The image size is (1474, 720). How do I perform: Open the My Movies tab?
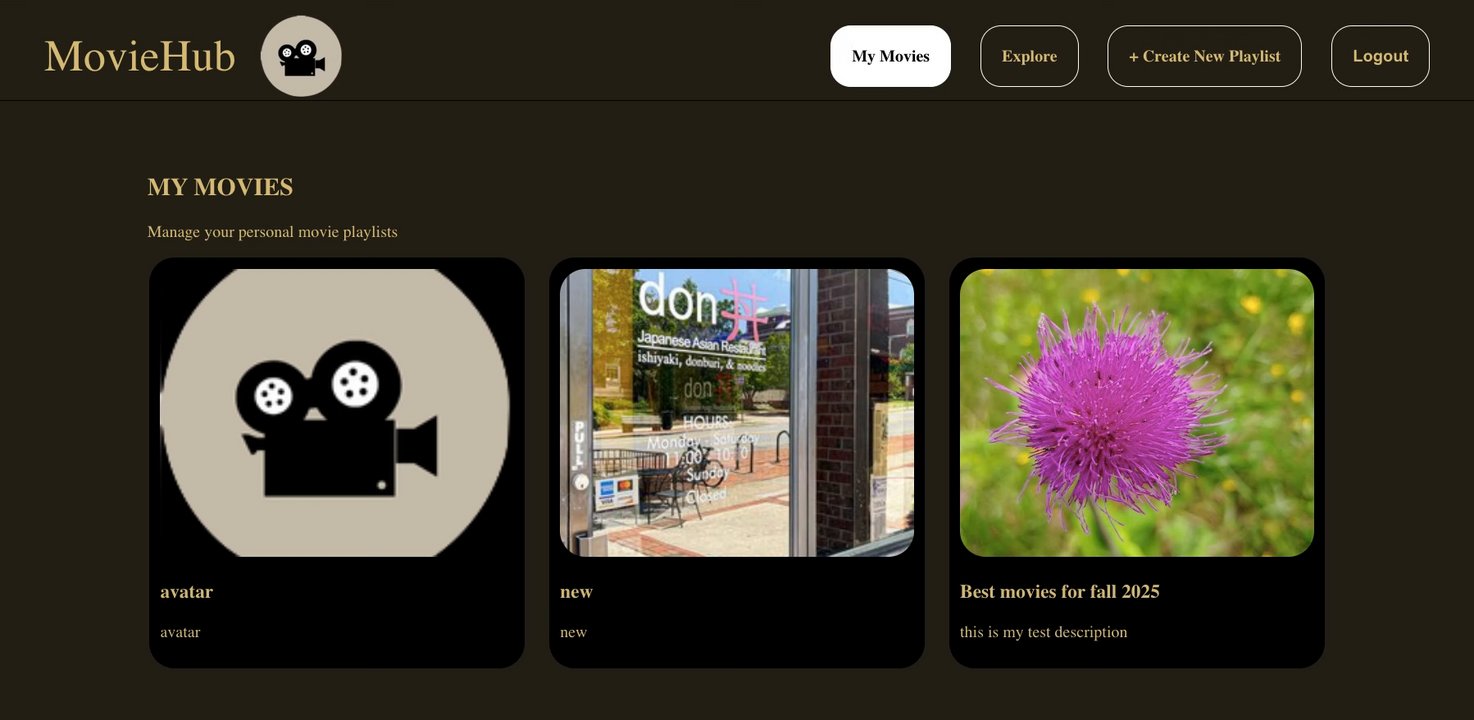tap(890, 56)
